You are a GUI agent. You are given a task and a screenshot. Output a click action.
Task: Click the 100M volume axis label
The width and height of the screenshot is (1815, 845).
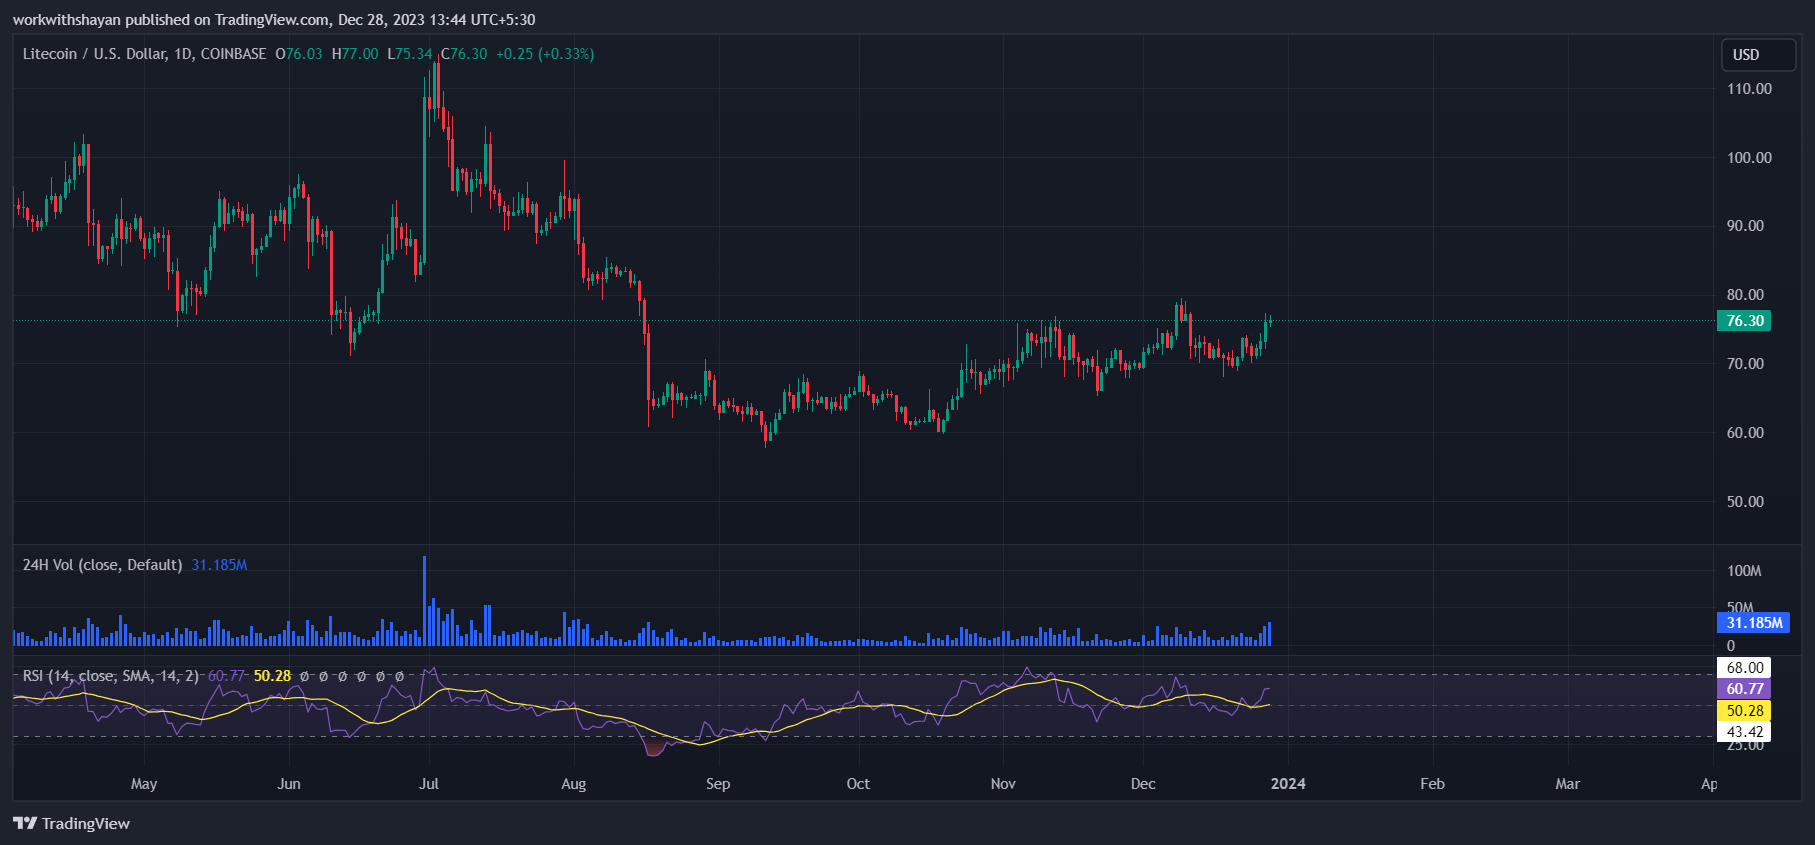click(x=1744, y=571)
